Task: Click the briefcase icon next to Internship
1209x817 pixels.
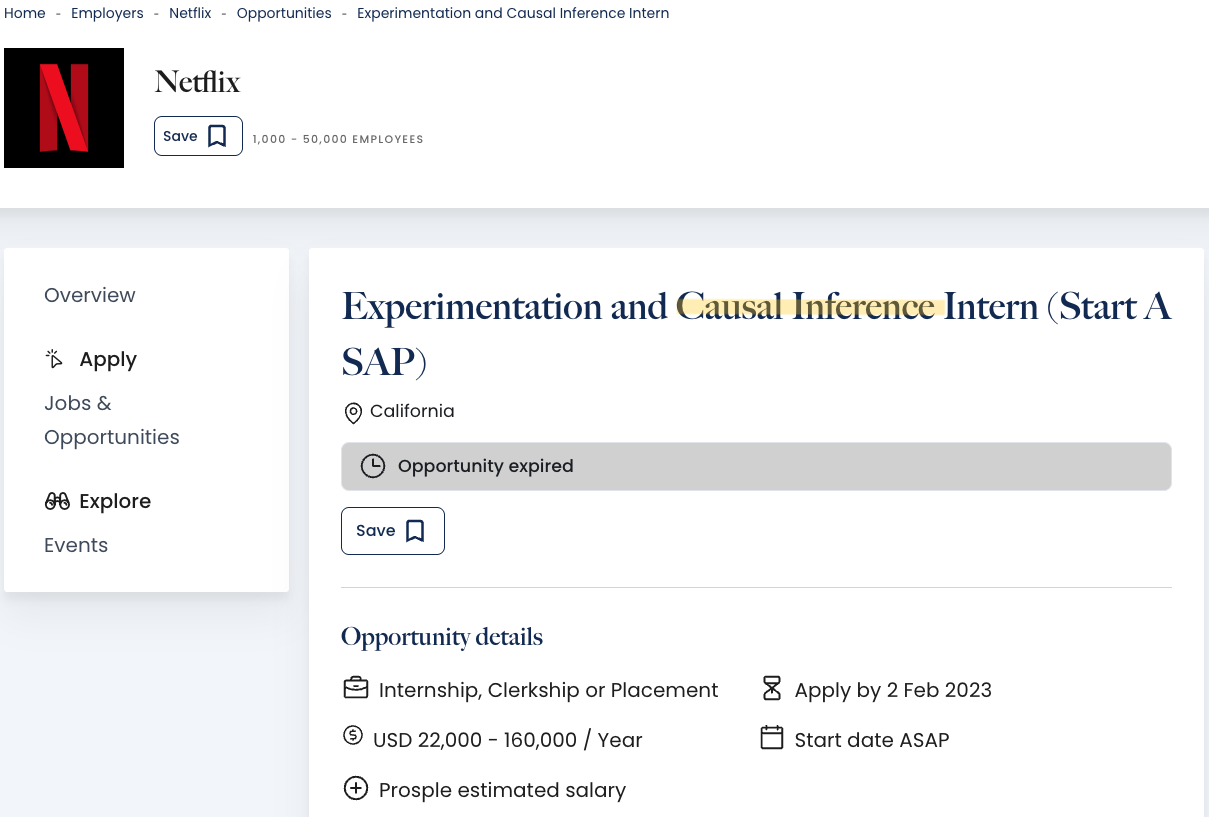Action: click(x=355, y=689)
